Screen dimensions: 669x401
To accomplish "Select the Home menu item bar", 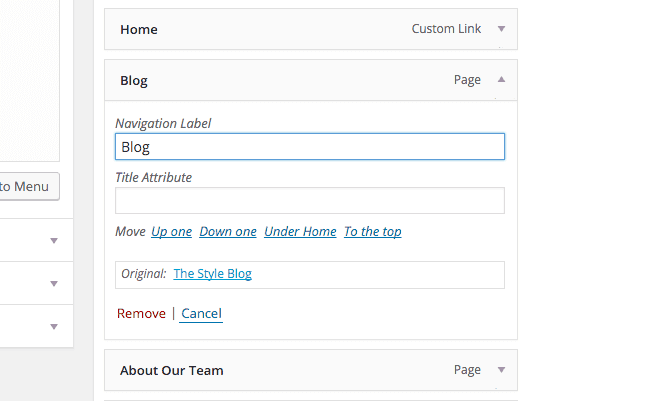I will click(x=311, y=29).
